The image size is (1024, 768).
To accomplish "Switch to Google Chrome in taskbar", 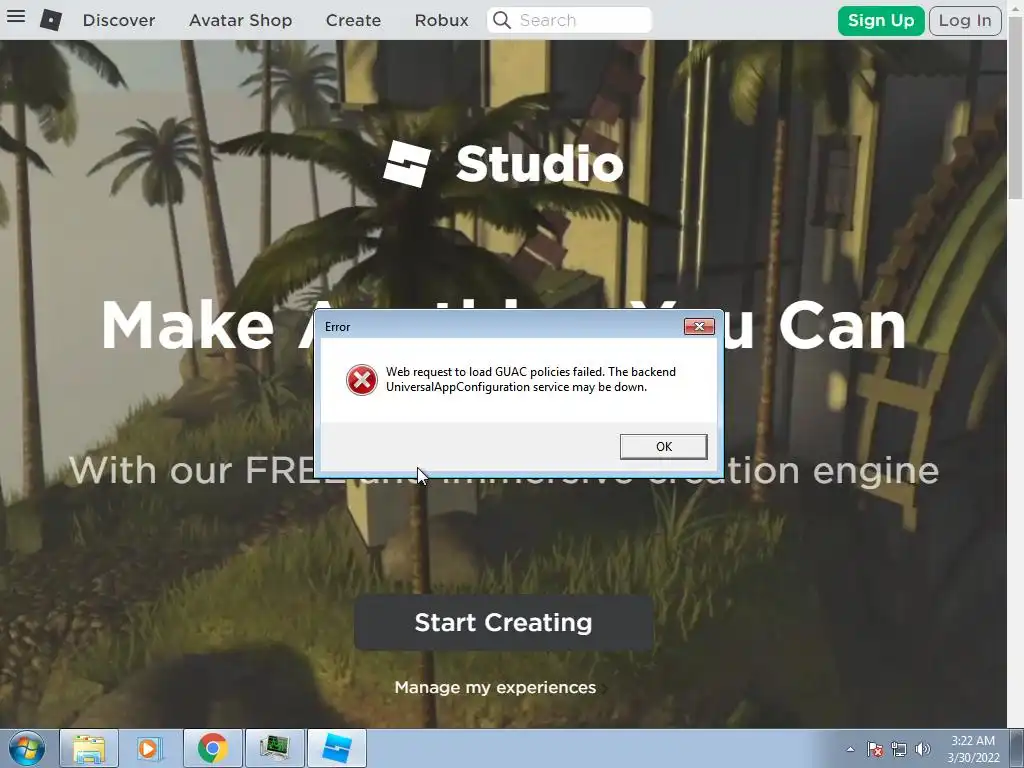I will (213, 748).
